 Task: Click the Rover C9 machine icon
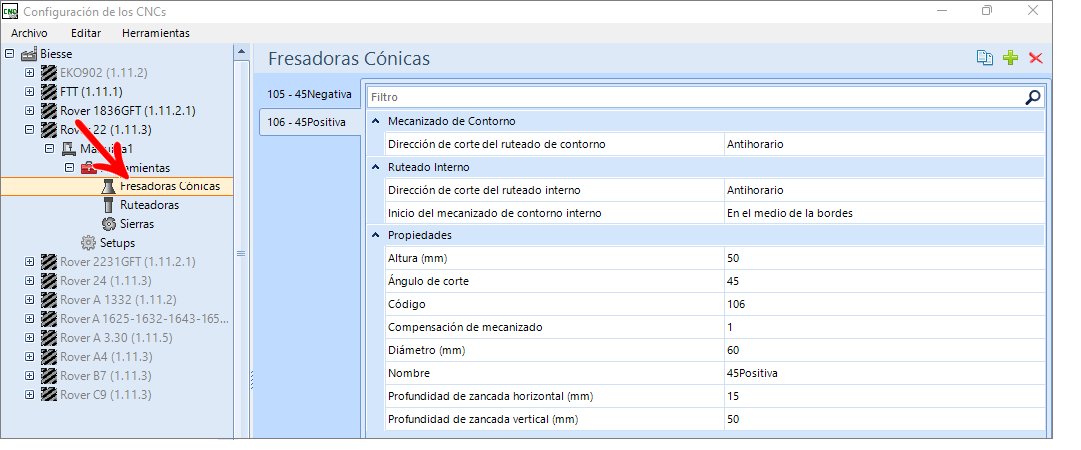(49, 395)
